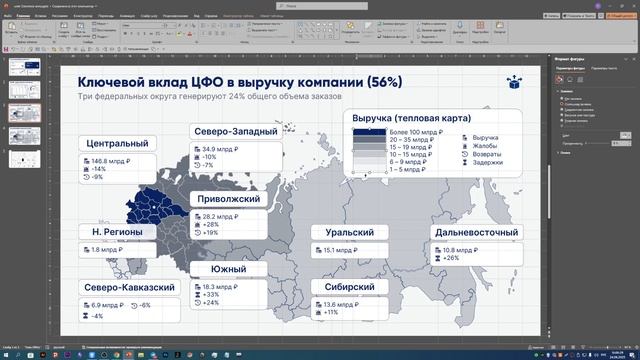Select slide 1 thumbnail in the slide panel
The image size is (640, 360).
(x=24, y=67)
